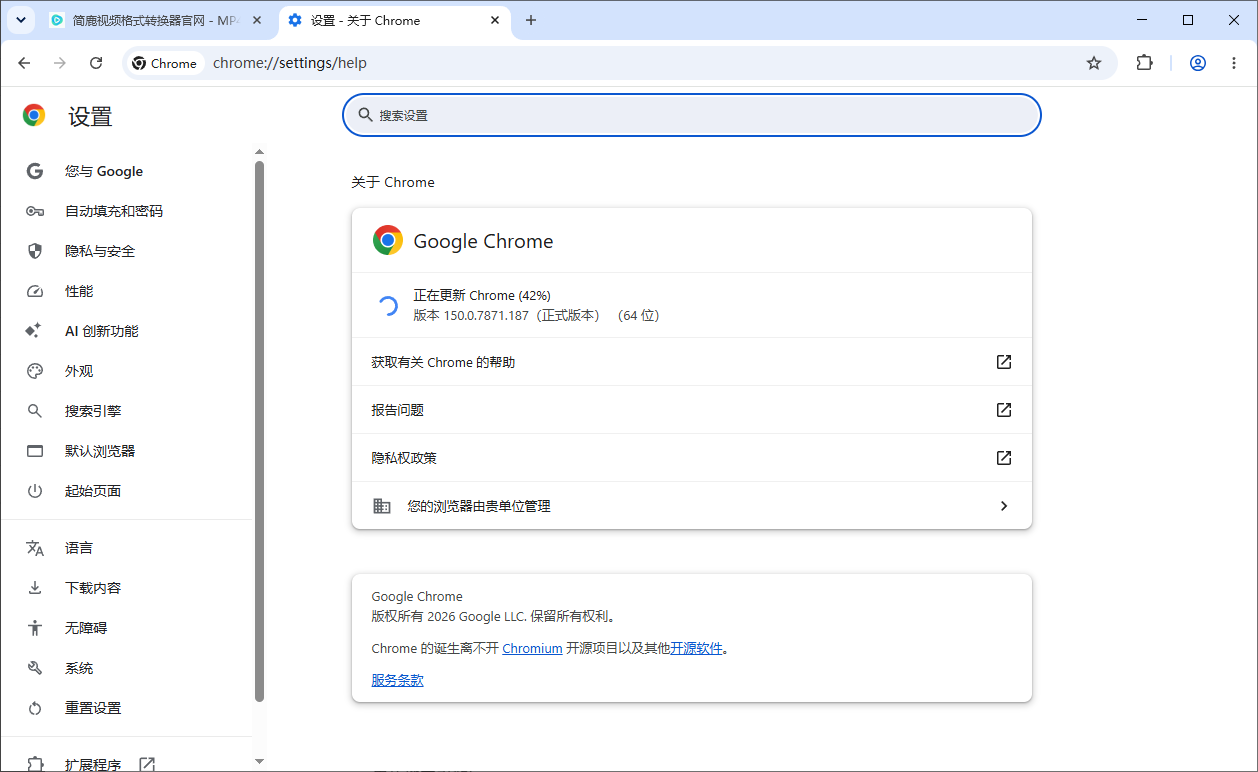Switch to the 简鹿视频格式转换器官网 tab
This screenshot has width=1258, height=772.
156,20
